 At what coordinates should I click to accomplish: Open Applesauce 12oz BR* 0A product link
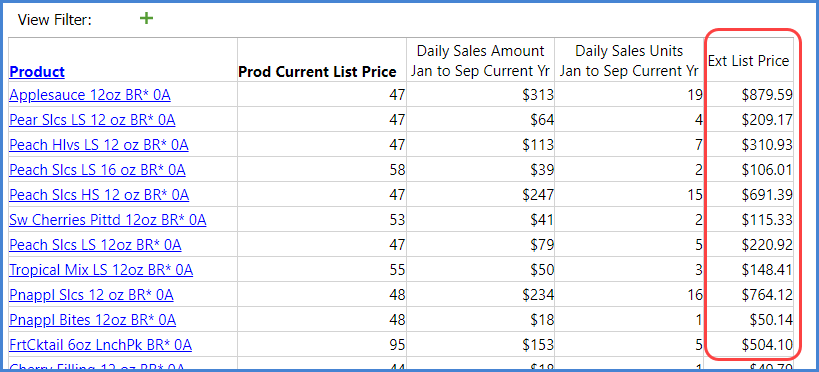90,95
